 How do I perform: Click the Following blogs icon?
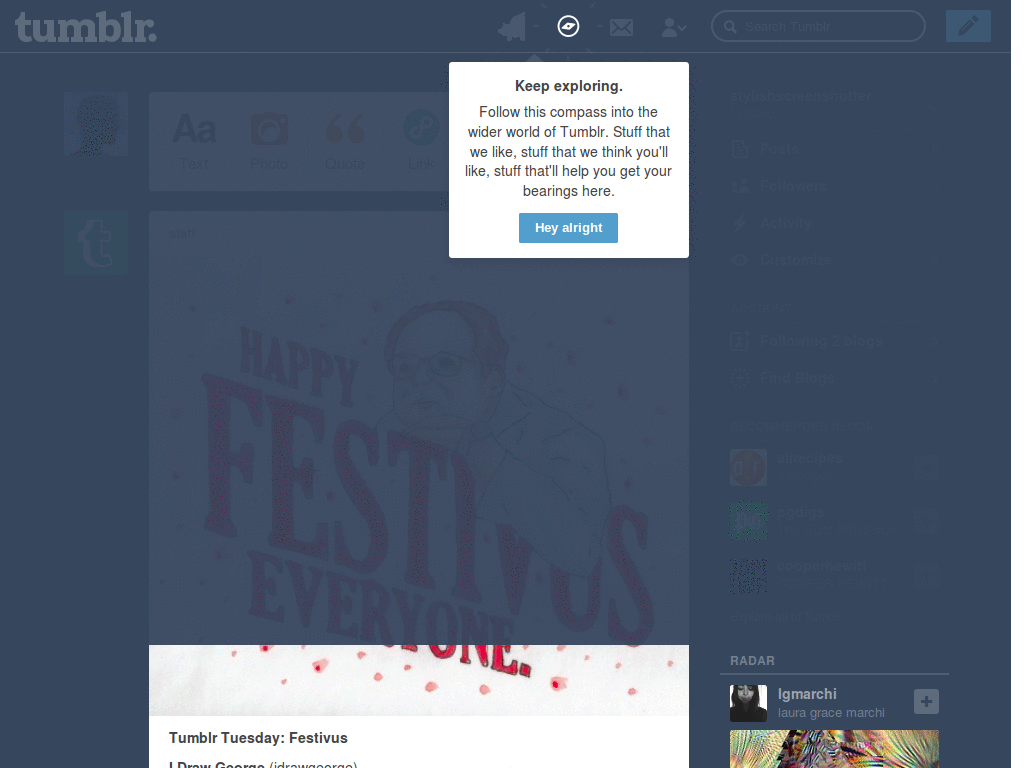740,340
